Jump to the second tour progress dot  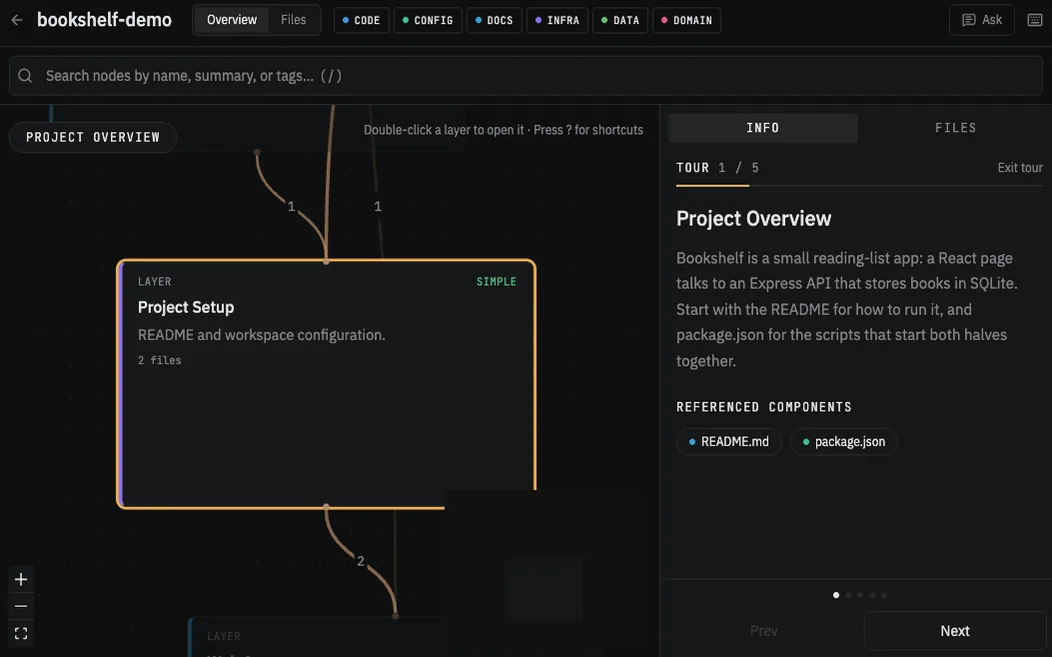848,595
